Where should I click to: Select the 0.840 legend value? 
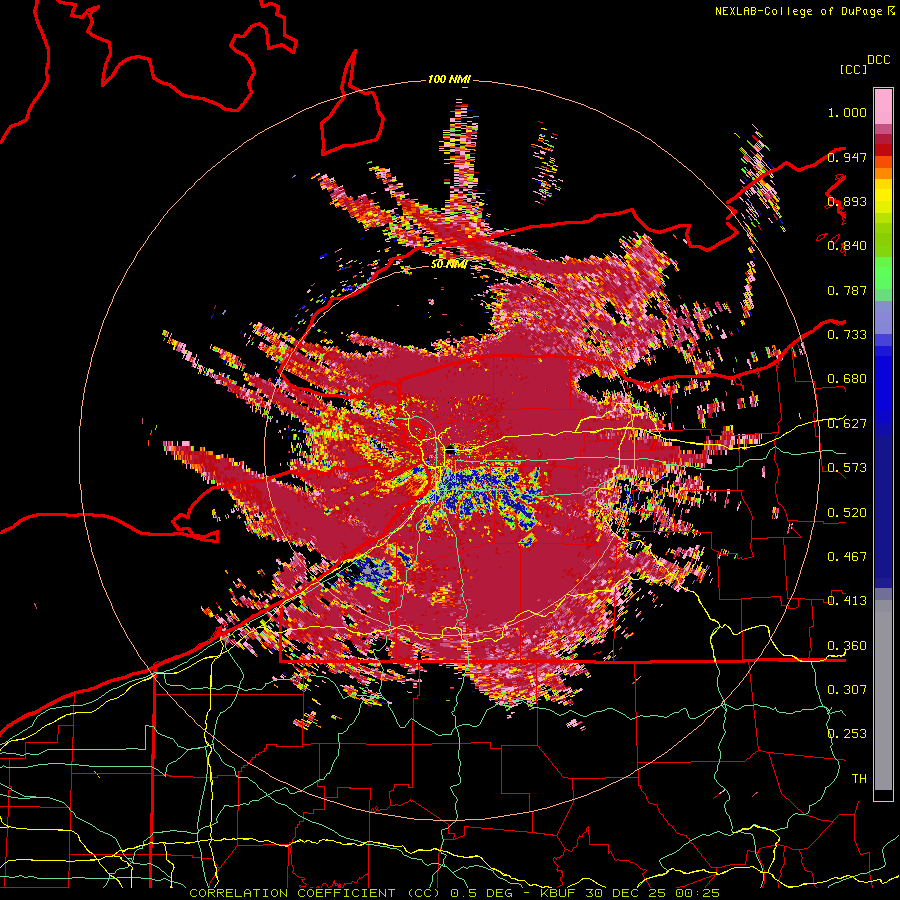(847, 246)
